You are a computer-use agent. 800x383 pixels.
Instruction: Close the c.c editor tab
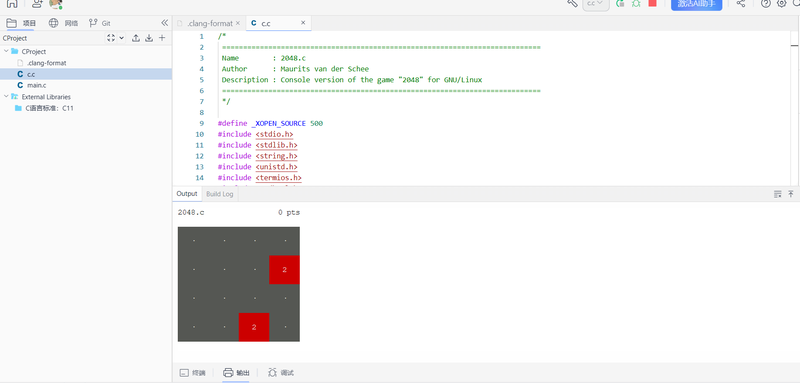click(303, 23)
